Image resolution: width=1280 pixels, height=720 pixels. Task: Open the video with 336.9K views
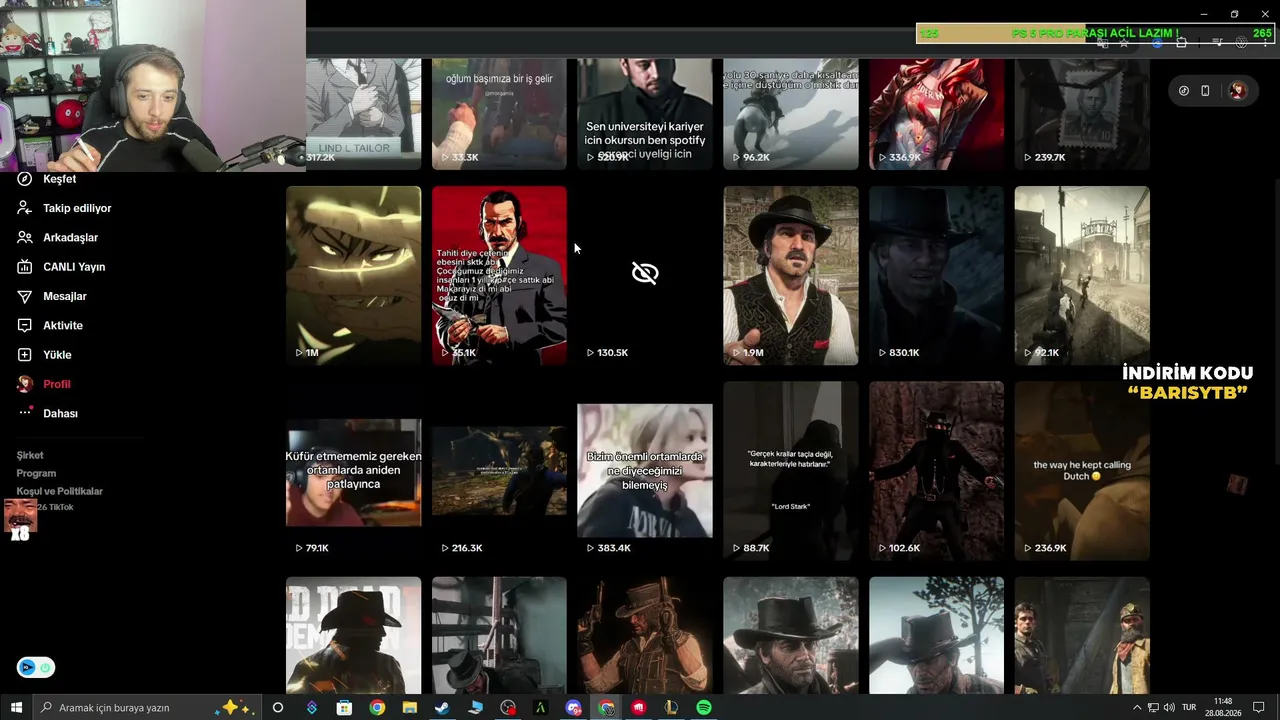pyautogui.click(x=936, y=114)
